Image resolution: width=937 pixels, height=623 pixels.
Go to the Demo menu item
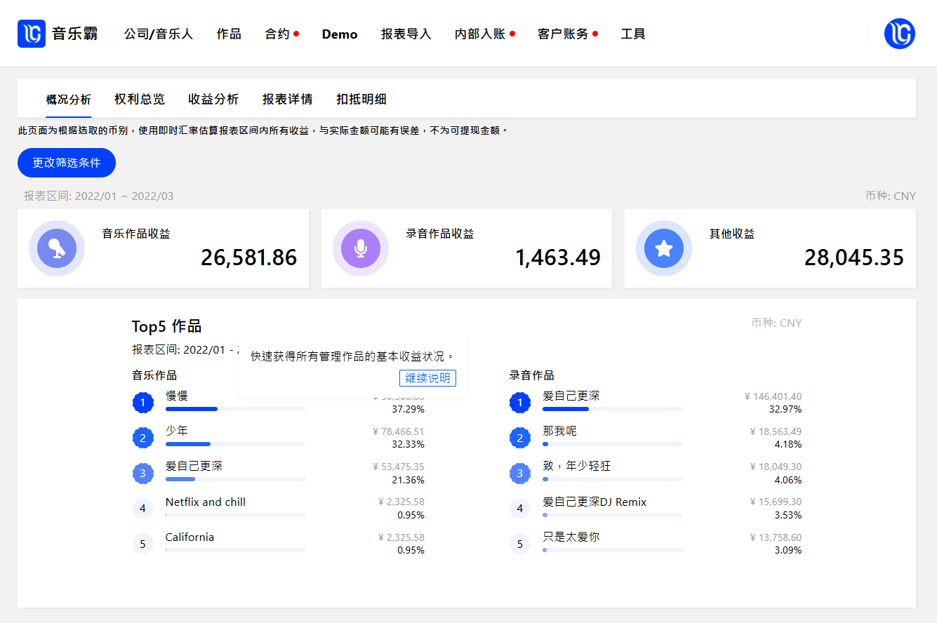(x=339, y=34)
